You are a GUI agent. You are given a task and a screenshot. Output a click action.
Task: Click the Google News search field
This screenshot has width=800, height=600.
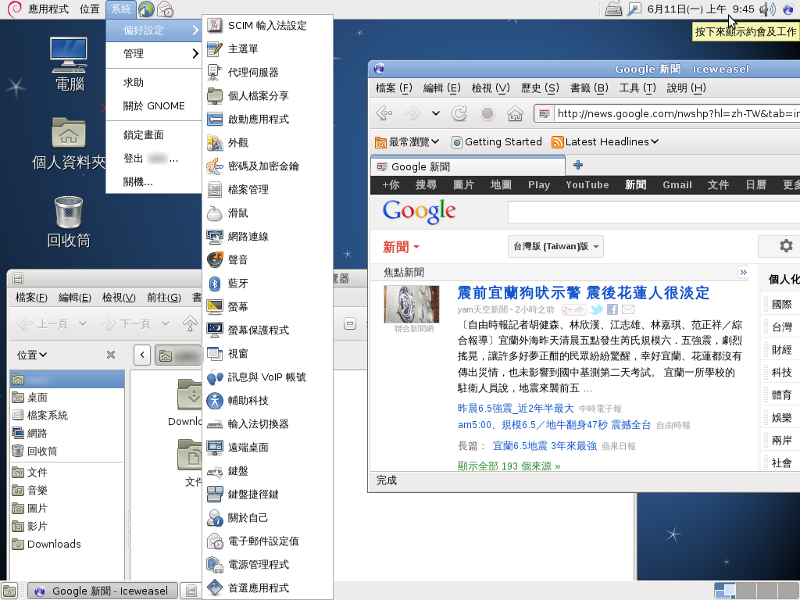click(x=654, y=212)
